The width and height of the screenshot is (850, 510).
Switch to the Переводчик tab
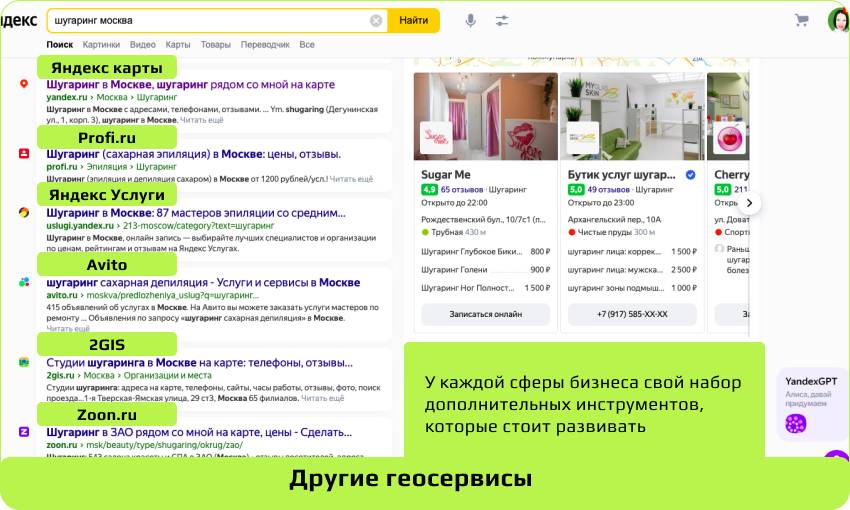[x=265, y=44]
